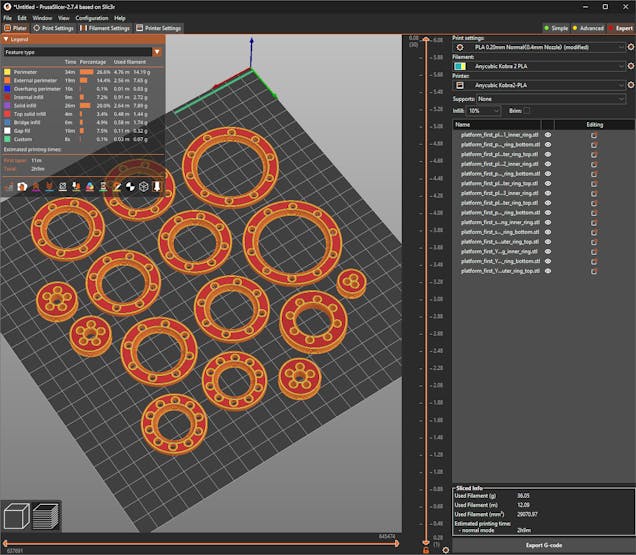
Task: Click the Export G-code button
Action: pos(542,545)
